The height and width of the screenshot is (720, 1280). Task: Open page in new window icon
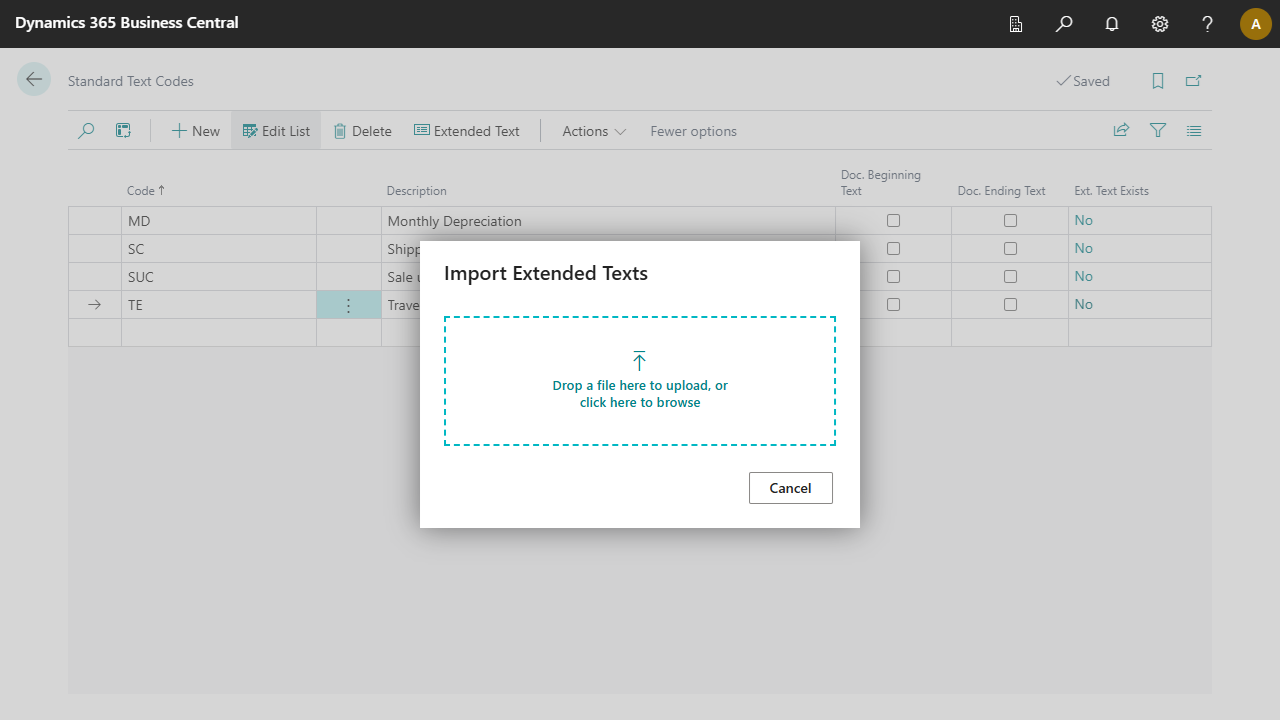[1194, 81]
